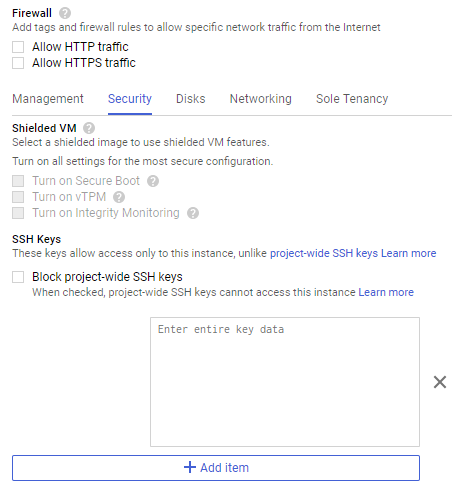Open the Firewall help icon
The height and width of the screenshot is (500, 455).
65,13
